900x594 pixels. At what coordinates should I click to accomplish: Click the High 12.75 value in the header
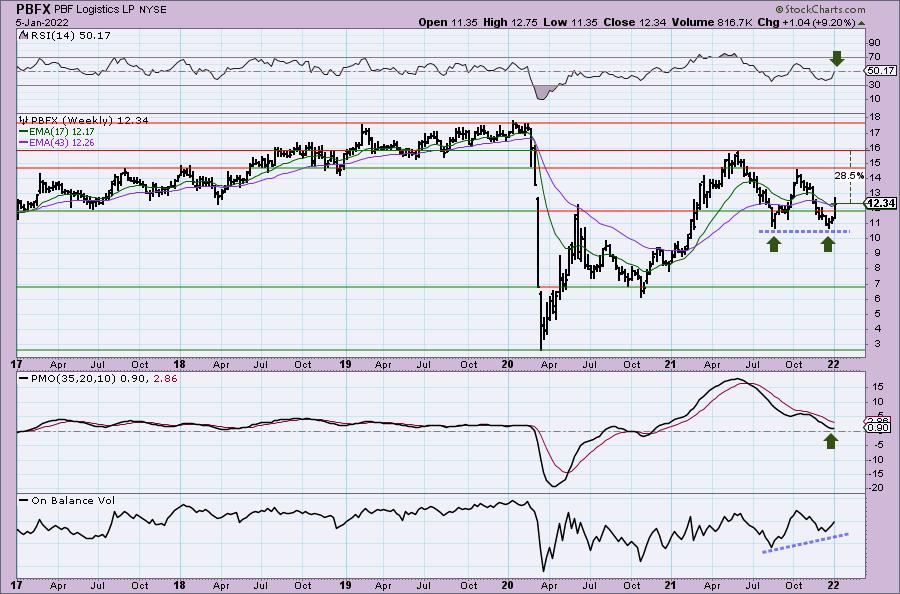pyautogui.click(x=510, y=22)
